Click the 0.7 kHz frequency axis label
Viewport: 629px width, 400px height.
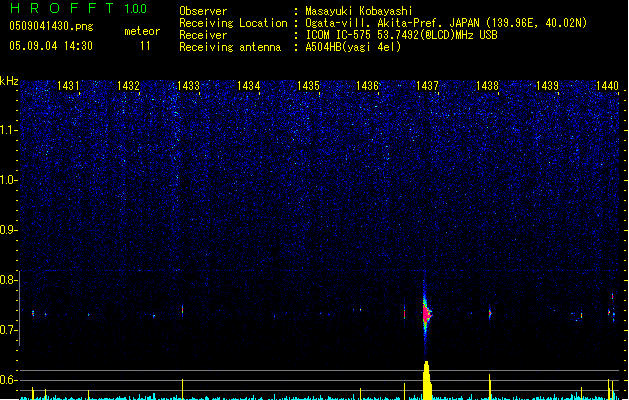pos(9,330)
